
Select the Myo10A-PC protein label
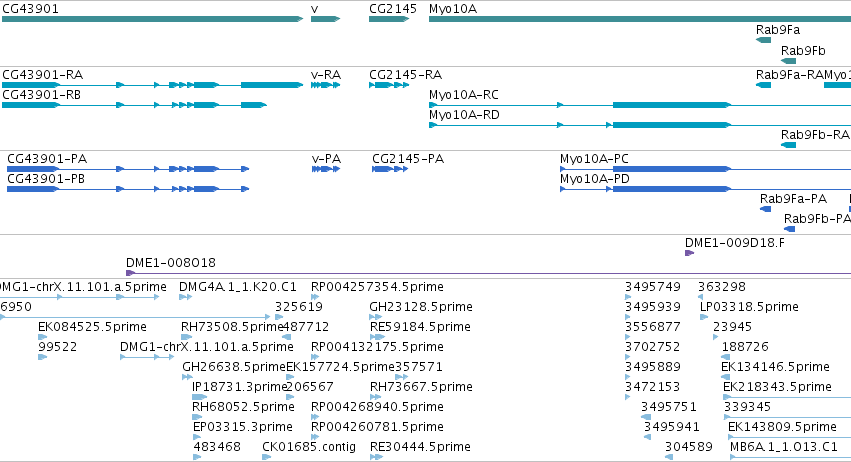click(594, 159)
